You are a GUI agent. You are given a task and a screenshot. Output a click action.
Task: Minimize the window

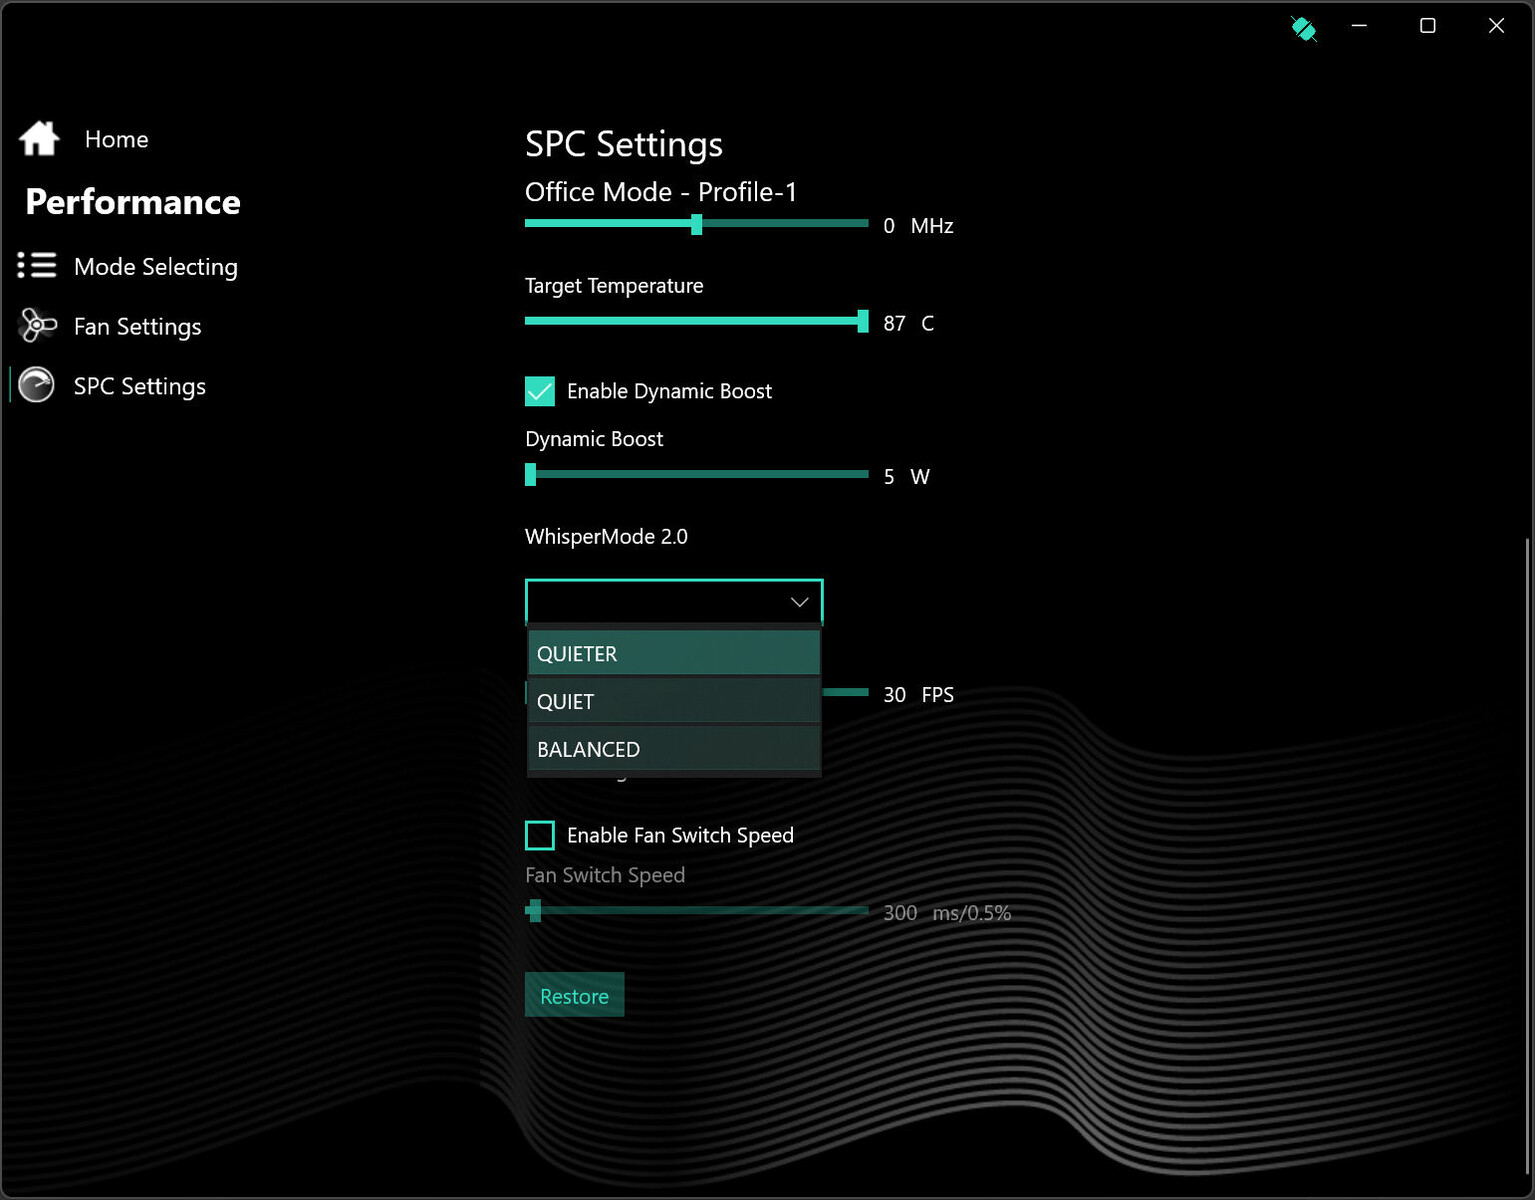[1359, 26]
